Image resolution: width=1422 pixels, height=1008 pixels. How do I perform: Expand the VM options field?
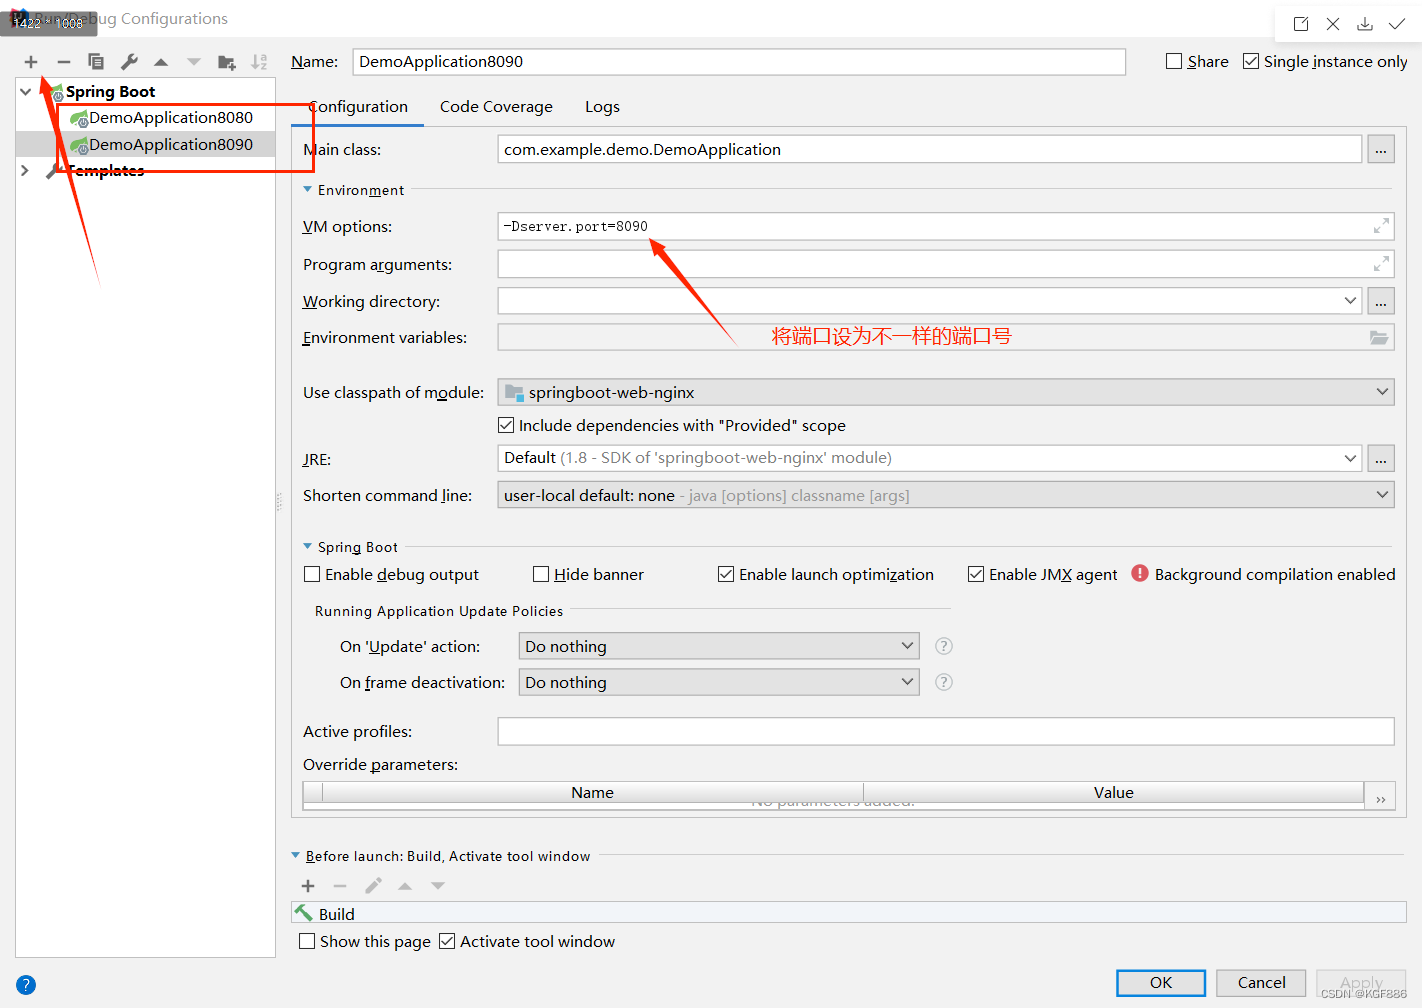point(1381,226)
